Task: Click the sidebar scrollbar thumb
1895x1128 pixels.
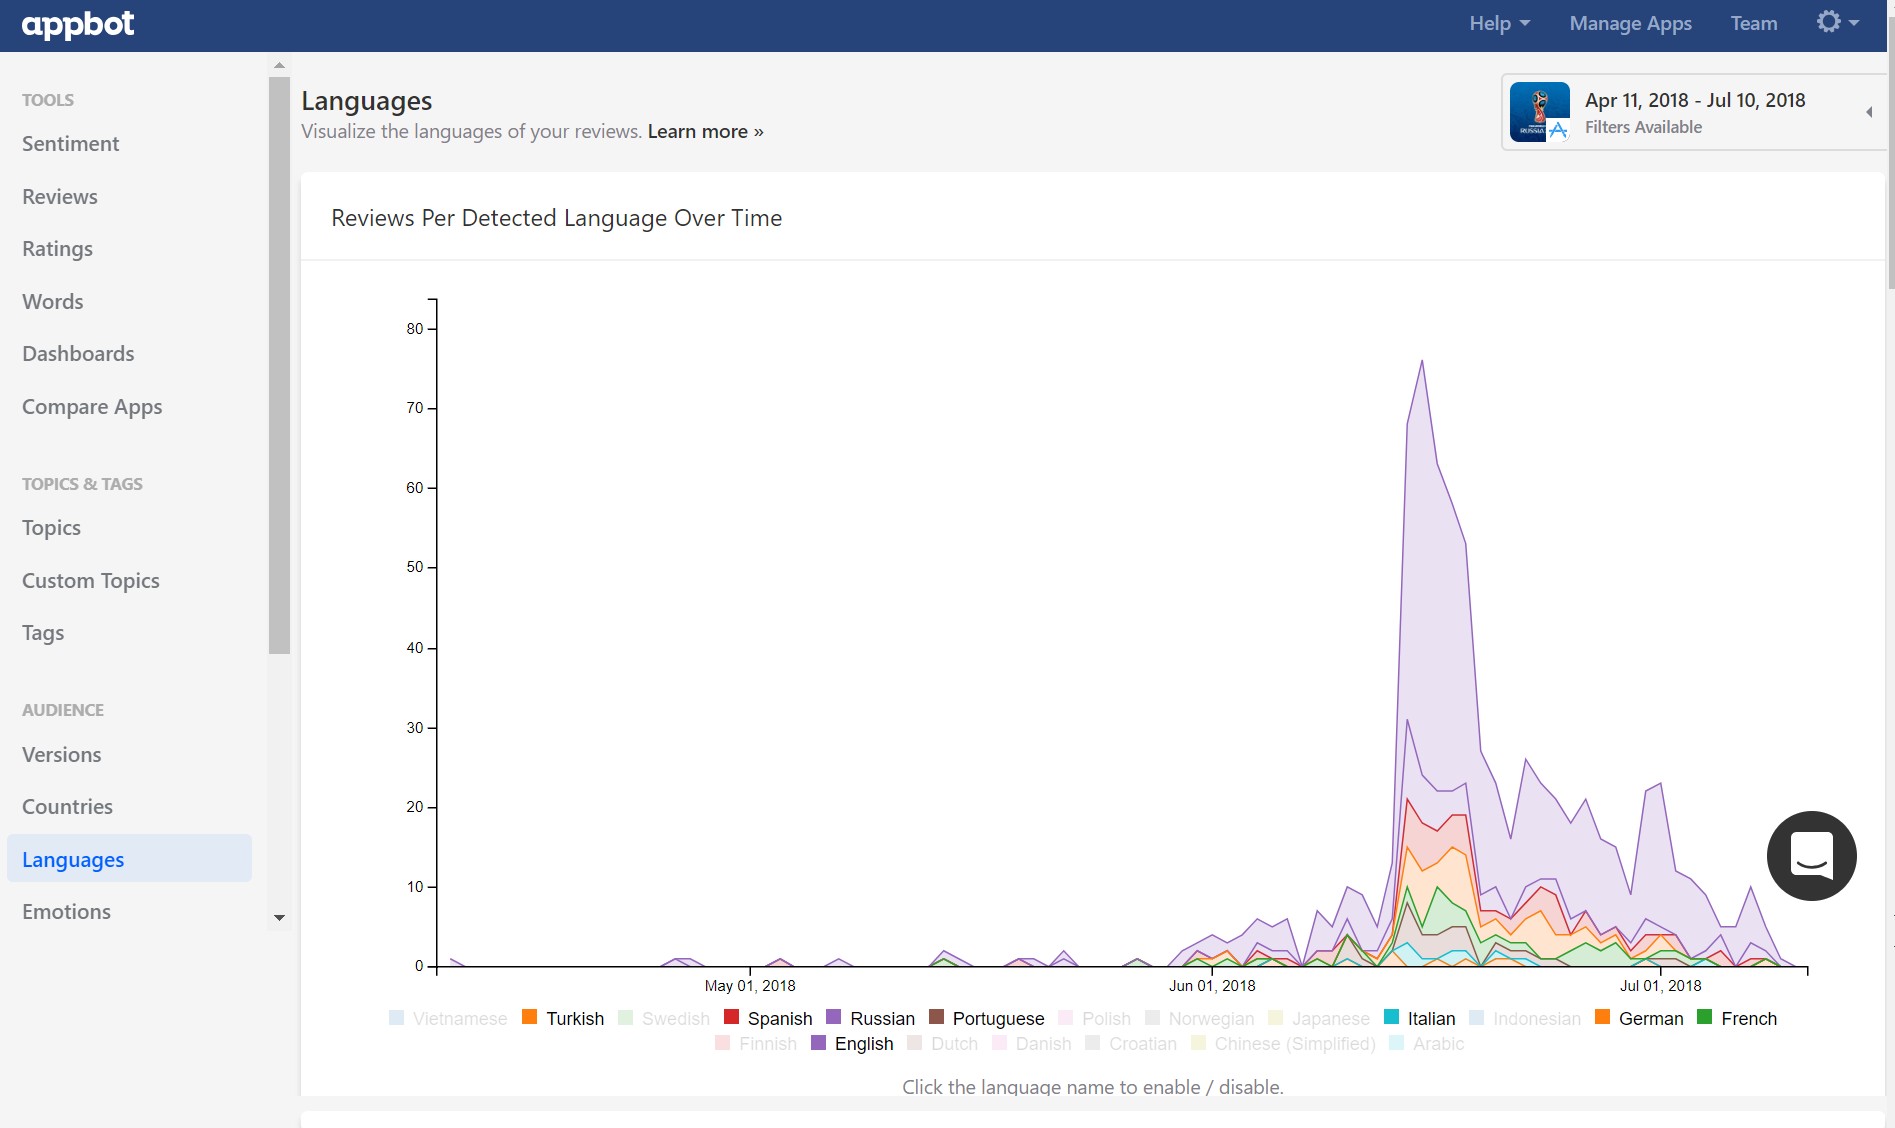Action: click(x=279, y=365)
